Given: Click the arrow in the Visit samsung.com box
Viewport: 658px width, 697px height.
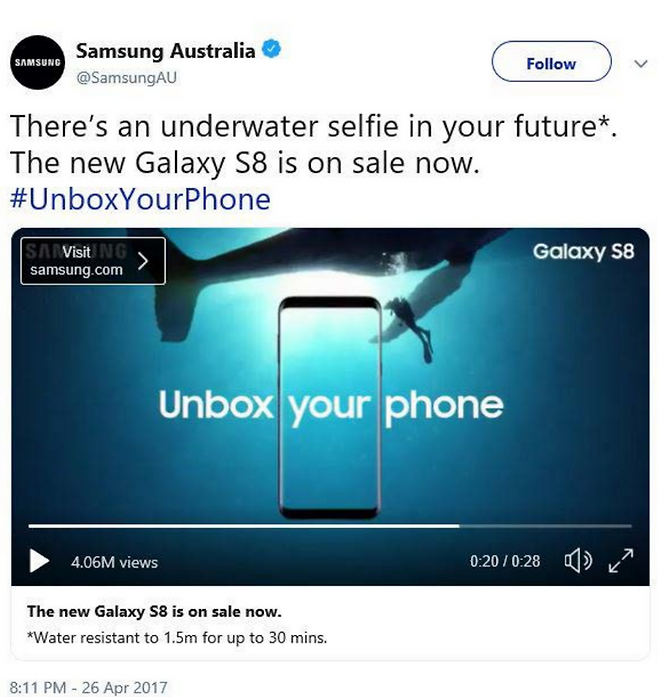Looking at the screenshot, I should (143, 261).
